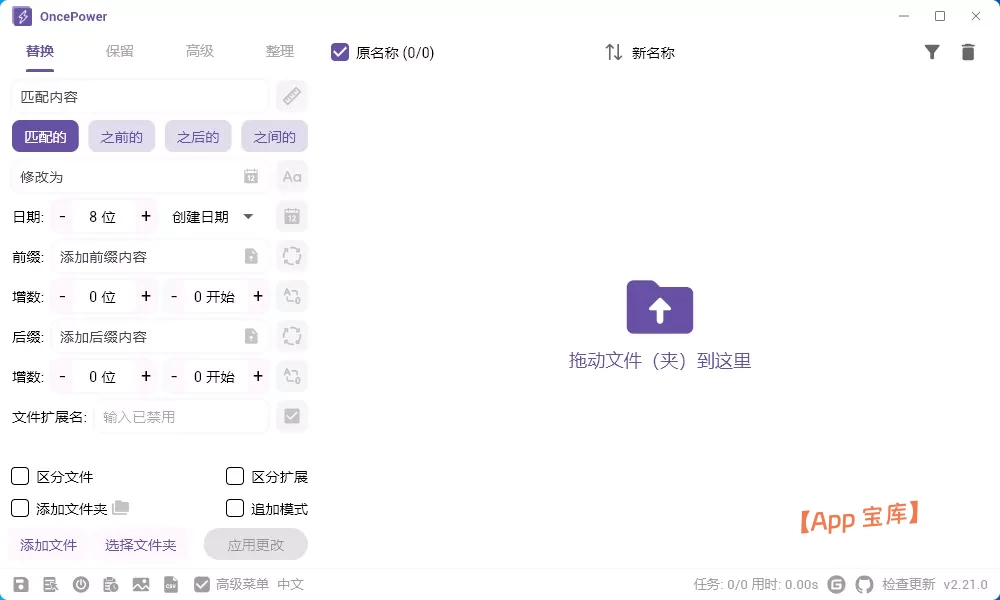The width and height of the screenshot is (1000, 600).
Task: Open the regex/edit tool next to 匹配内容
Action: [291, 96]
